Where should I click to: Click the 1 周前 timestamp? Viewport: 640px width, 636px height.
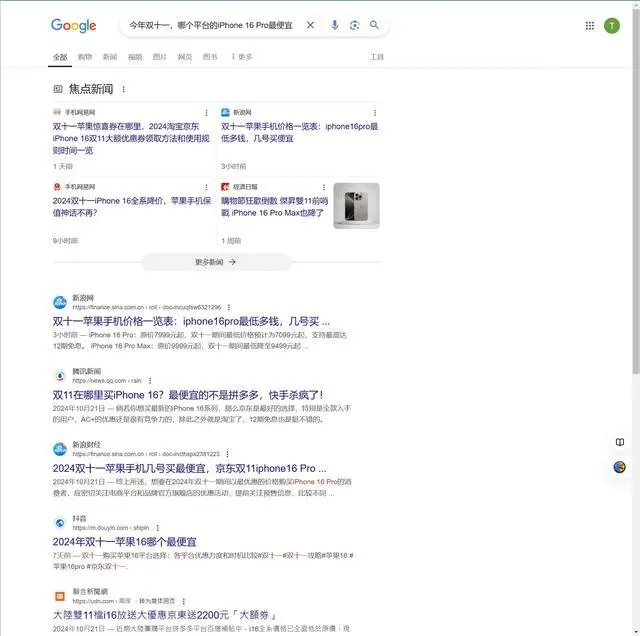[x=231, y=241]
